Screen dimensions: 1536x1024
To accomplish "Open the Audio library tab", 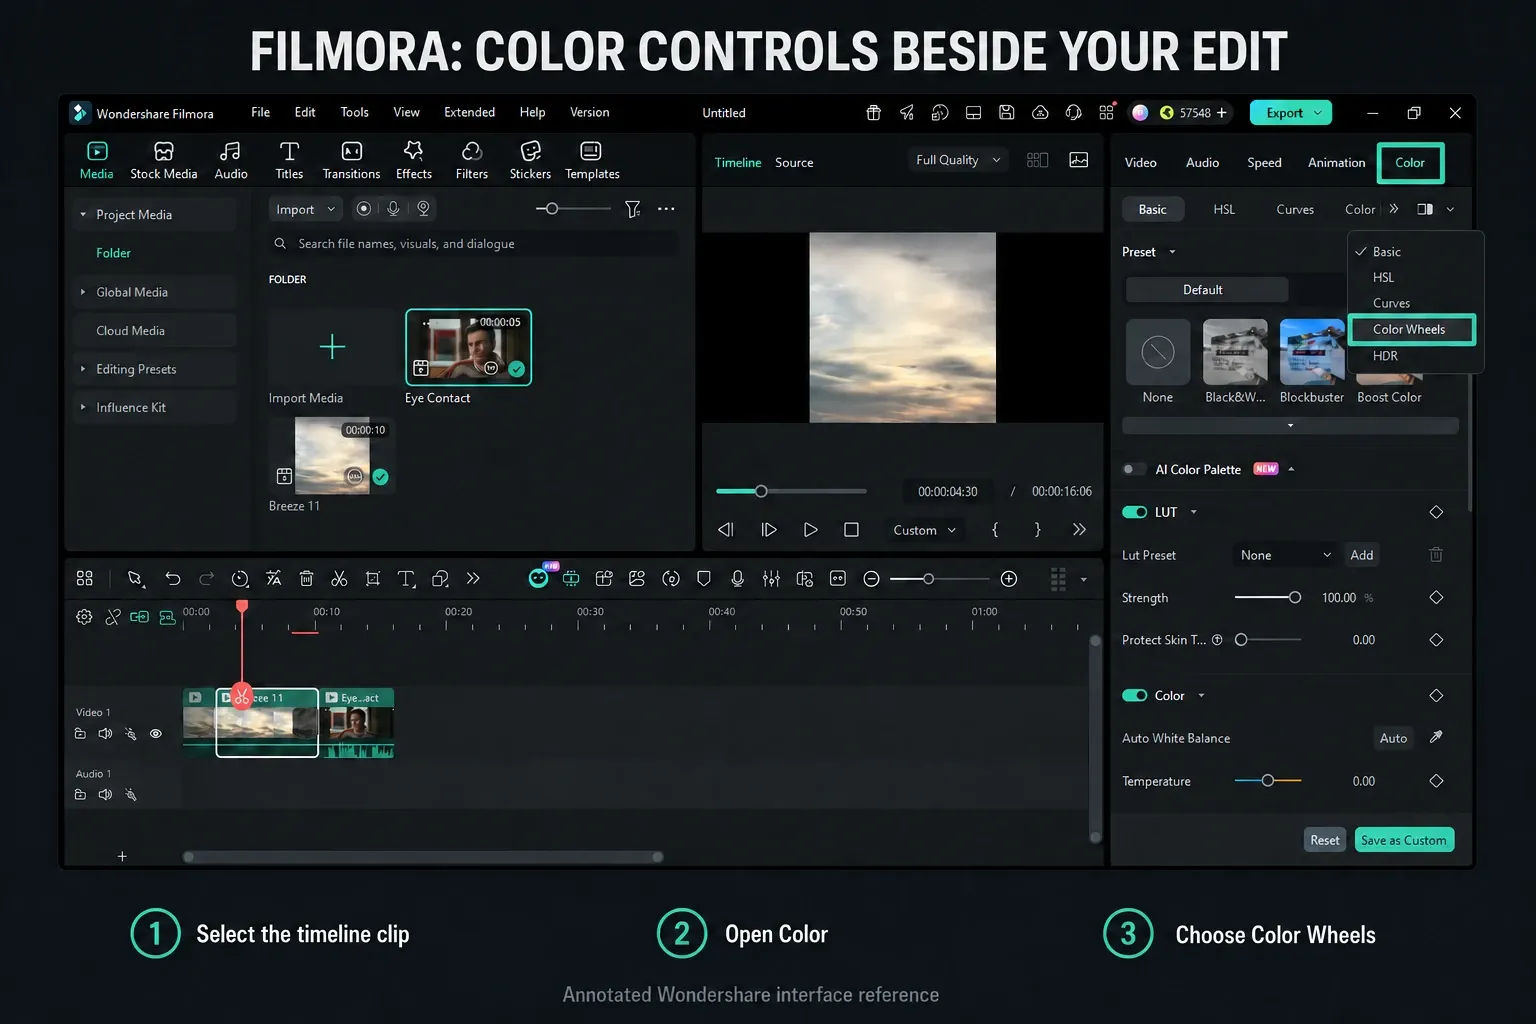I will coord(231,161).
